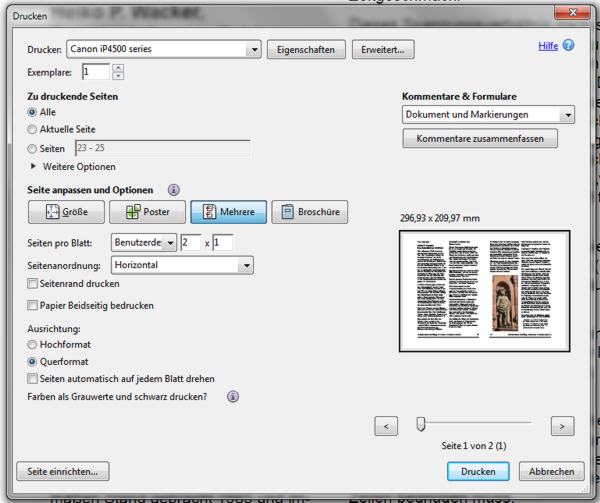This screenshot has width=600, height=503.
Task: Click the blue Hilfe question mark icon
Action: click(568, 46)
